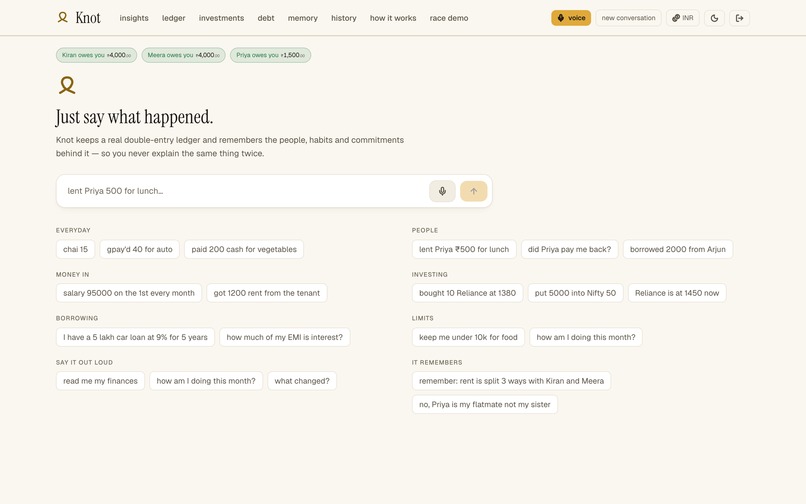Choose got 1200 rent from the tenant
806x504 pixels.
point(267,293)
